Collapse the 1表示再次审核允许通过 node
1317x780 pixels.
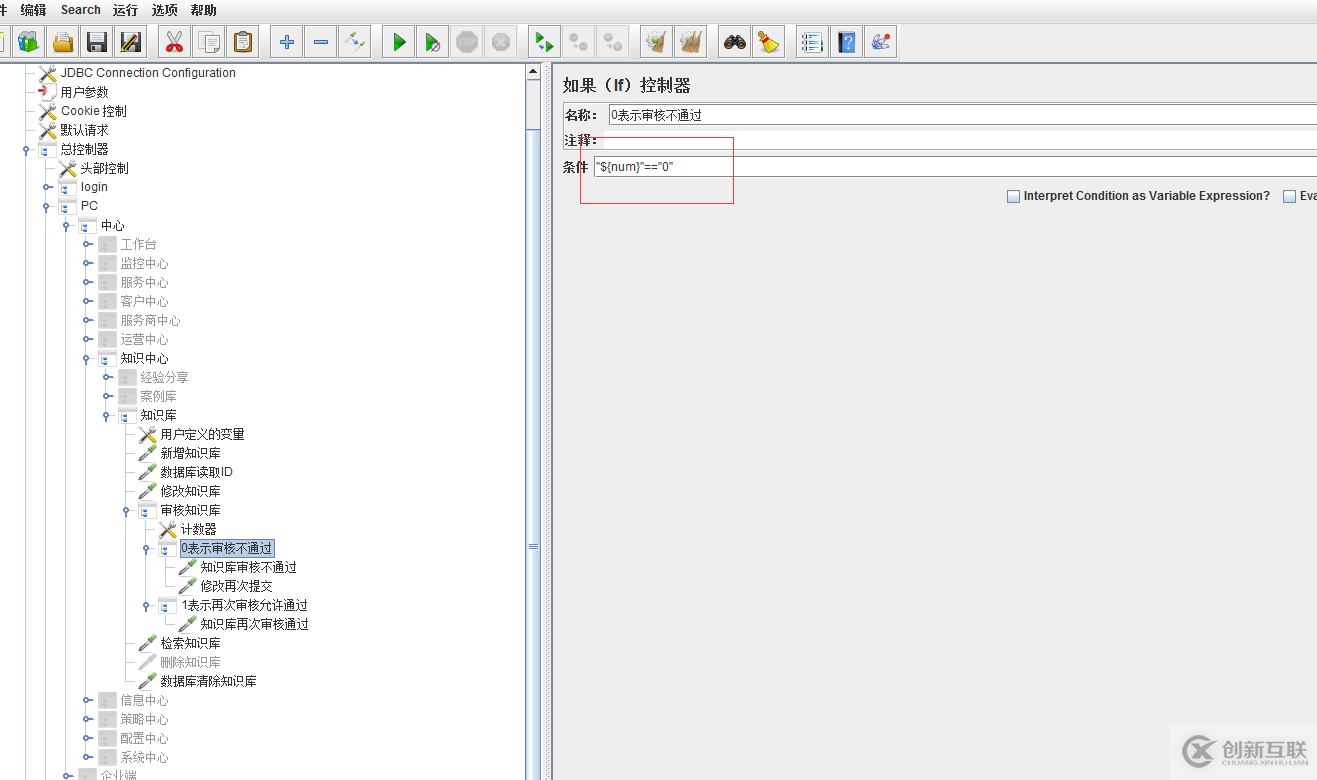point(147,605)
